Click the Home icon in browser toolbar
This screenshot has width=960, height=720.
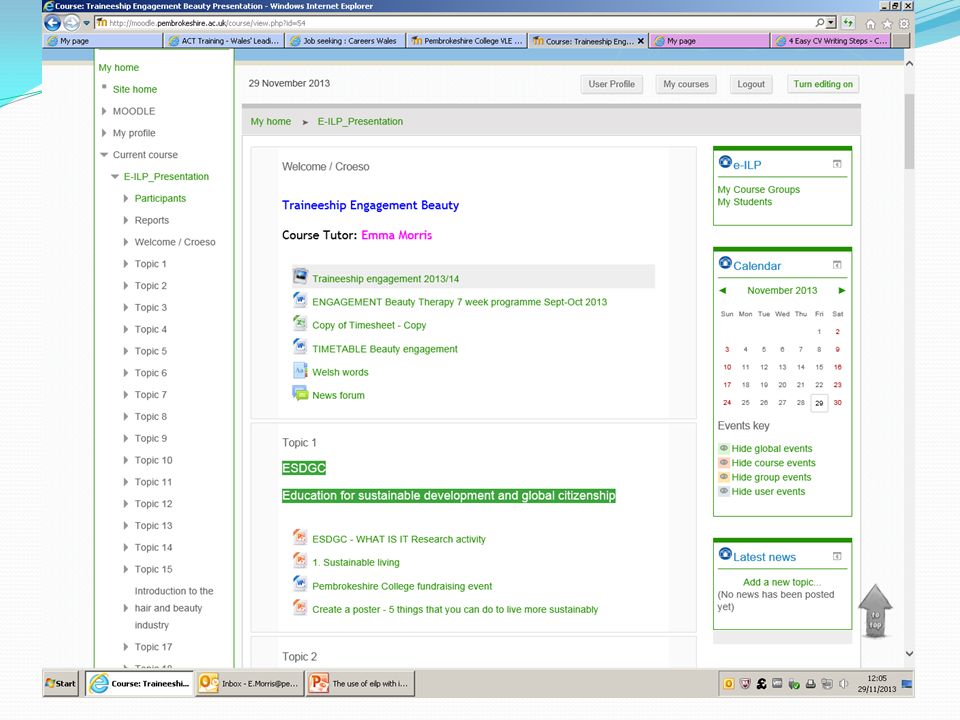[870, 24]
